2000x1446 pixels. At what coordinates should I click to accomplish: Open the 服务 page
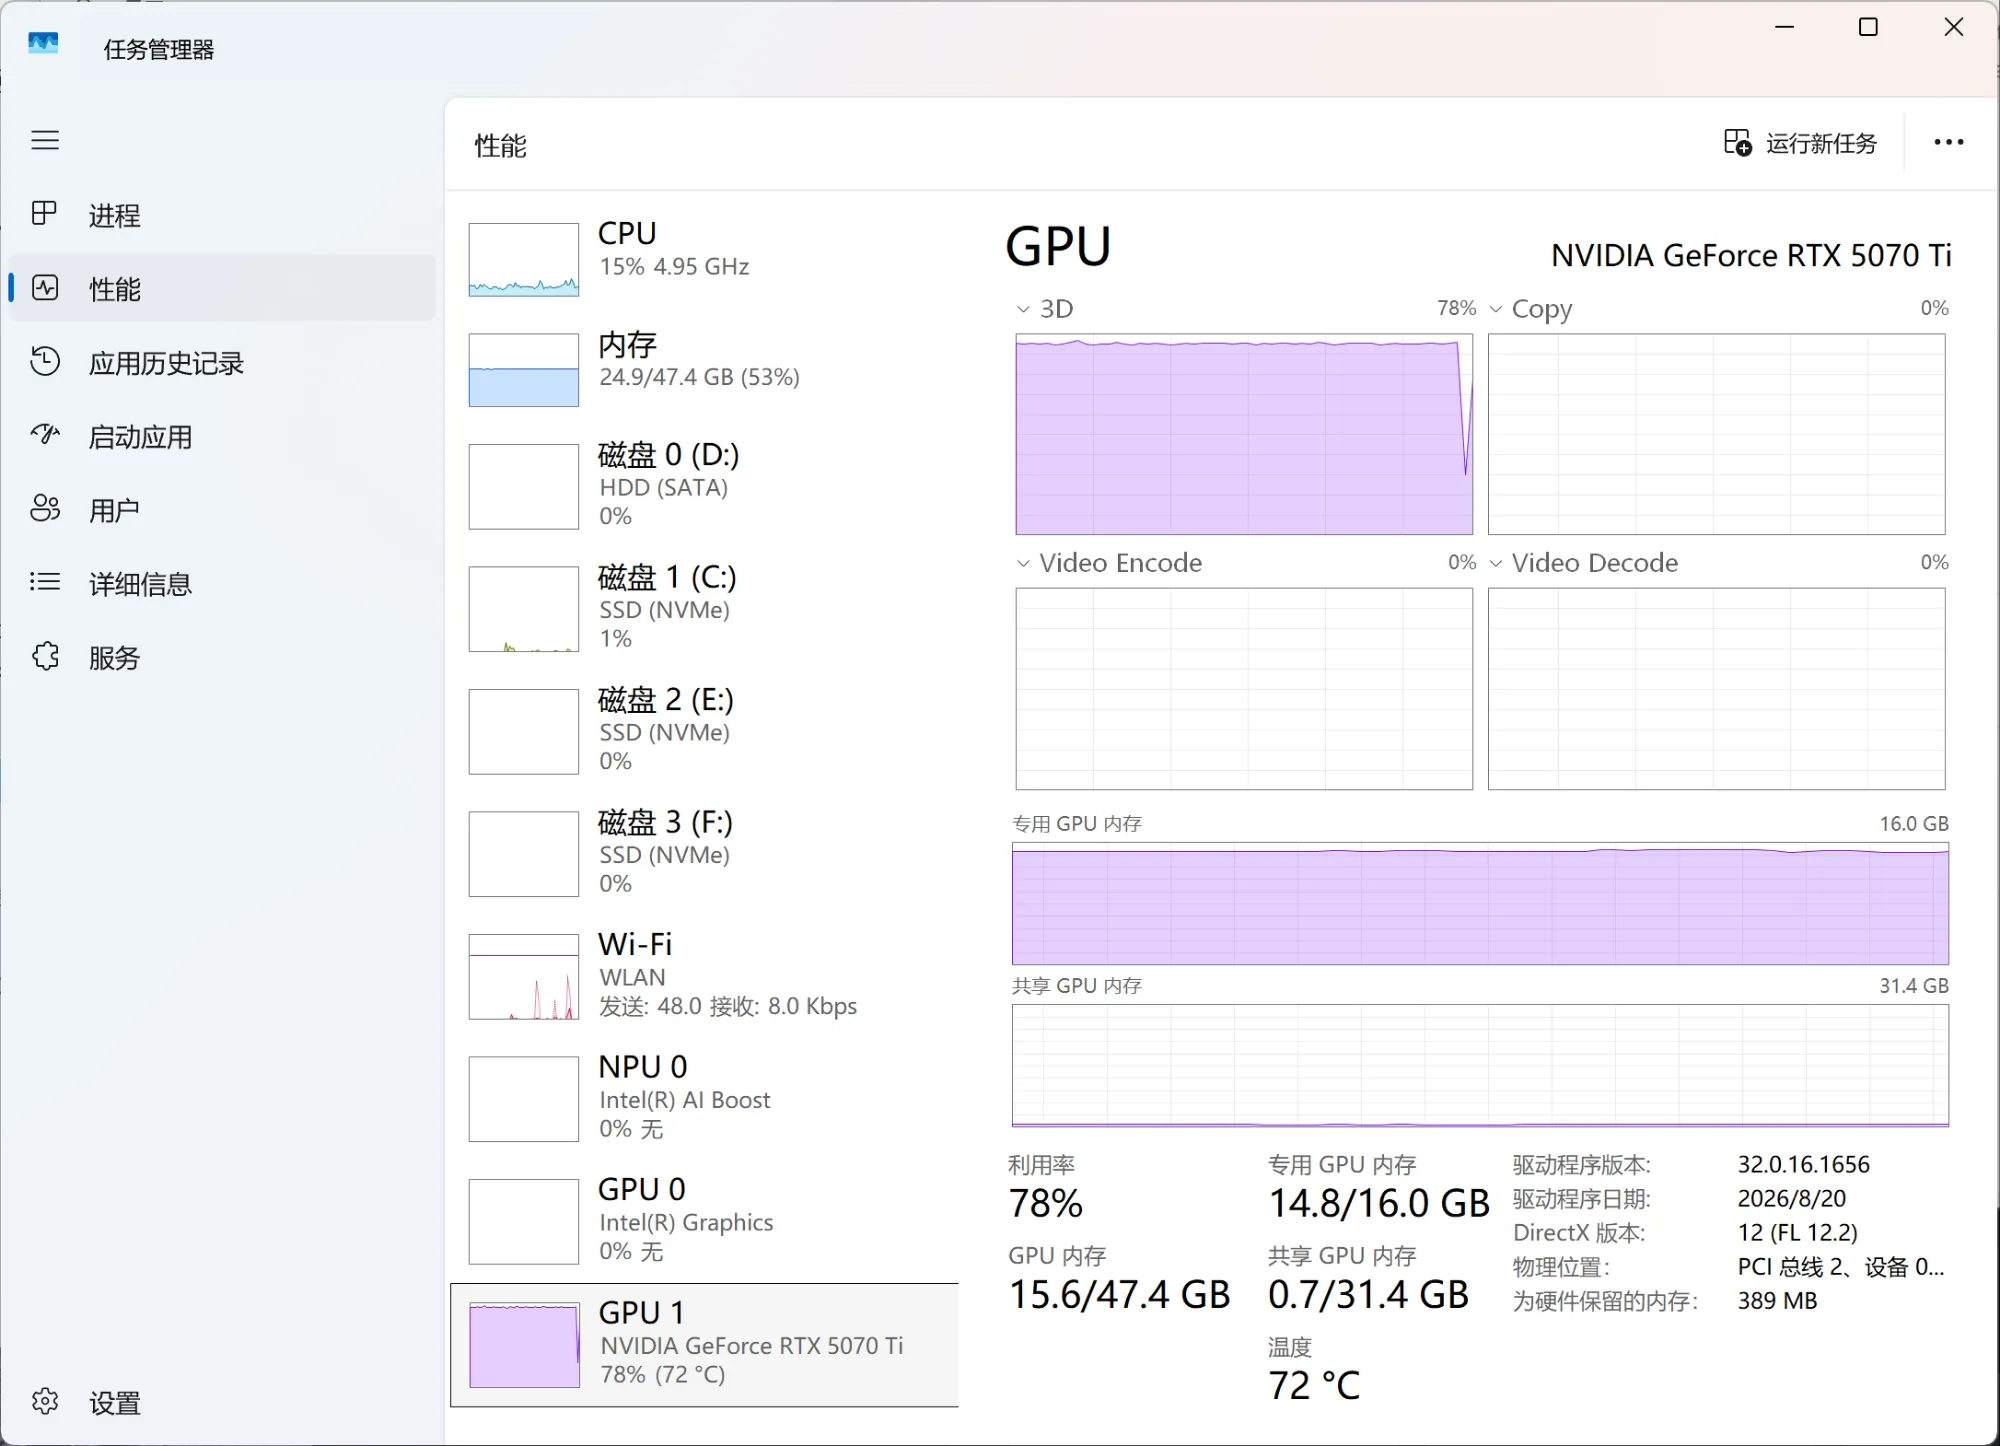pos(222,657)
